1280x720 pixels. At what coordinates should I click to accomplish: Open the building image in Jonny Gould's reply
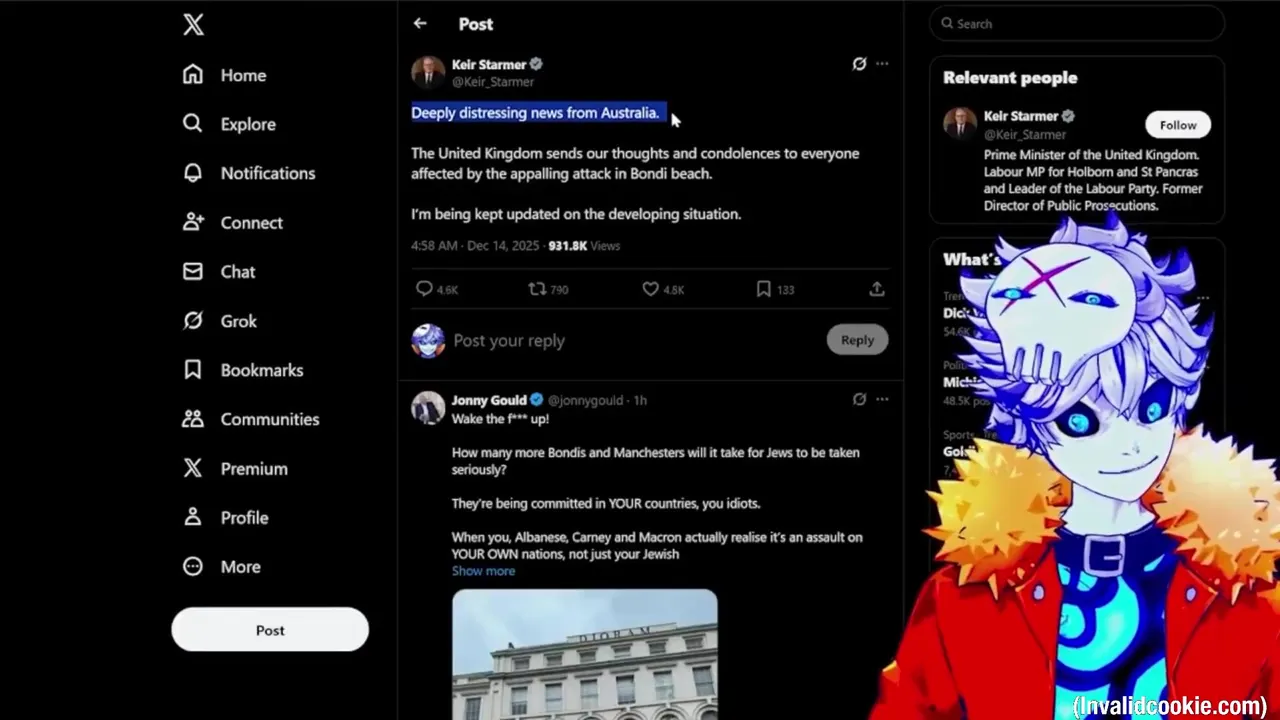click(585, 655)
